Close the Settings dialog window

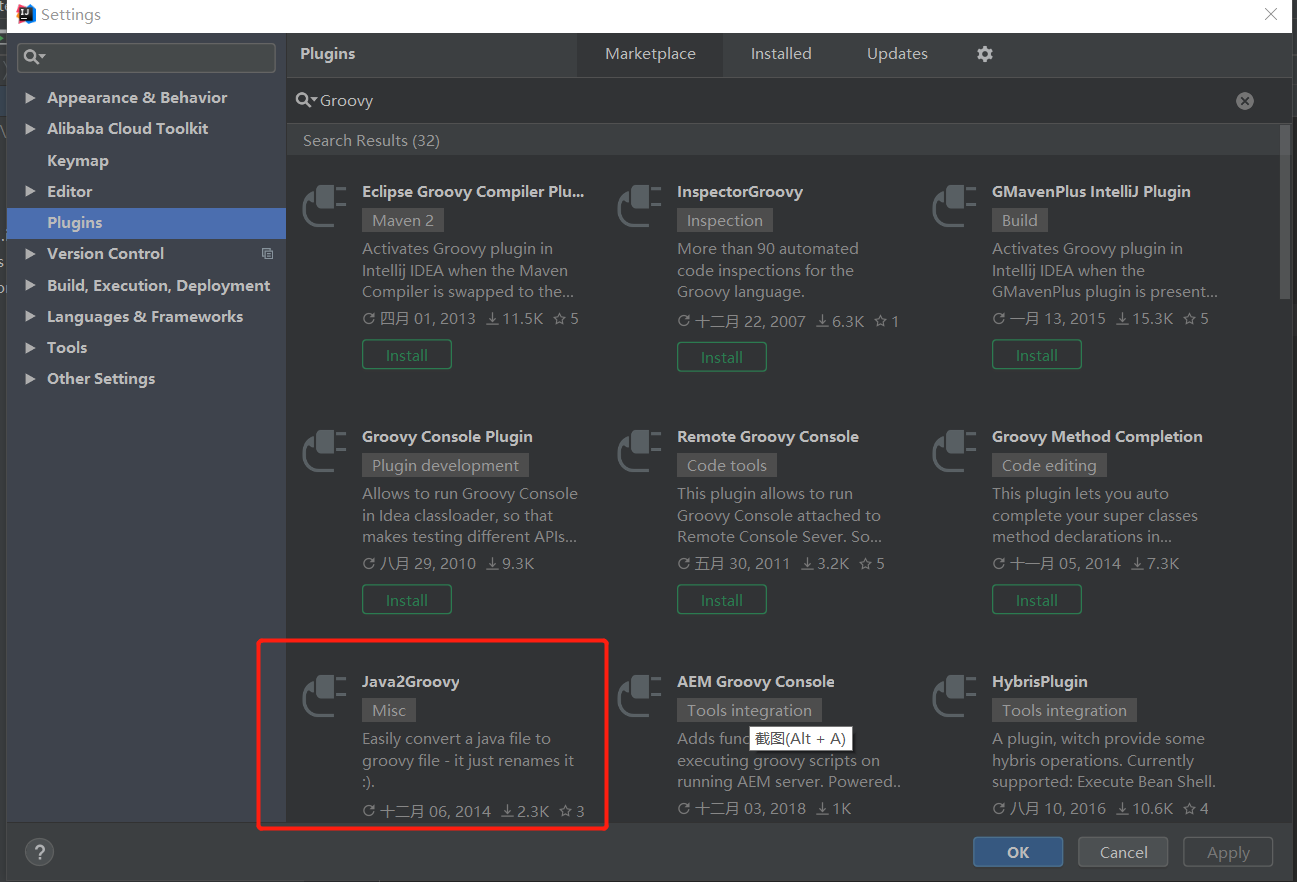pos(1271,15)
